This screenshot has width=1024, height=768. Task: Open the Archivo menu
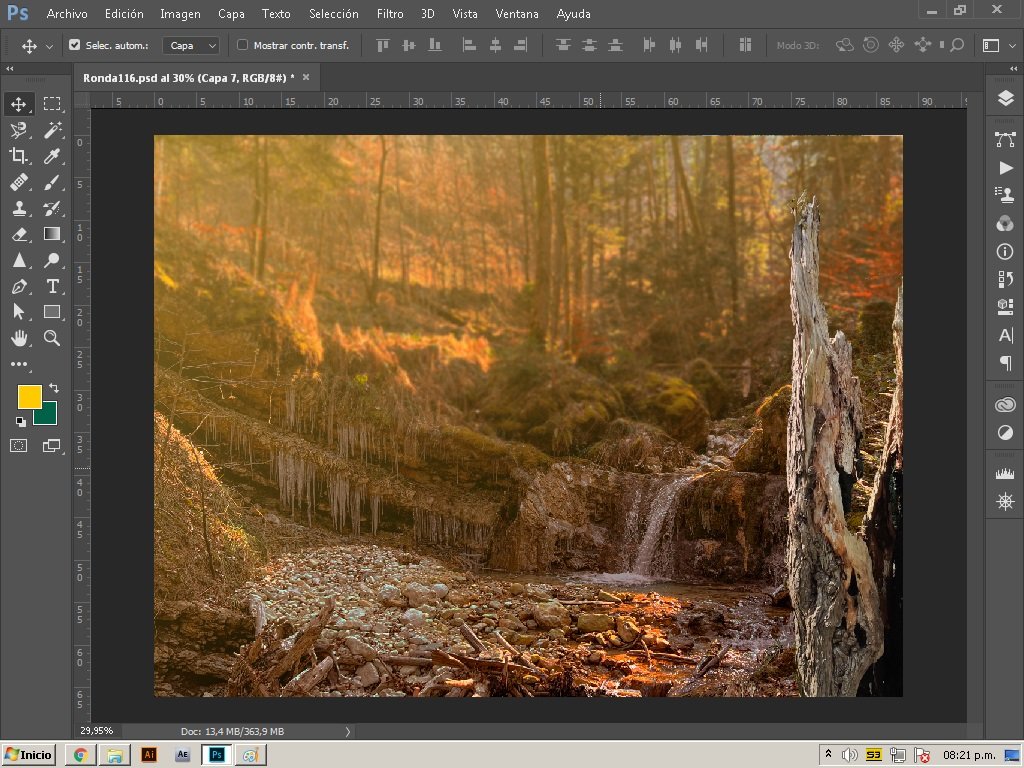pyautogui.click(x=67, y=14)
